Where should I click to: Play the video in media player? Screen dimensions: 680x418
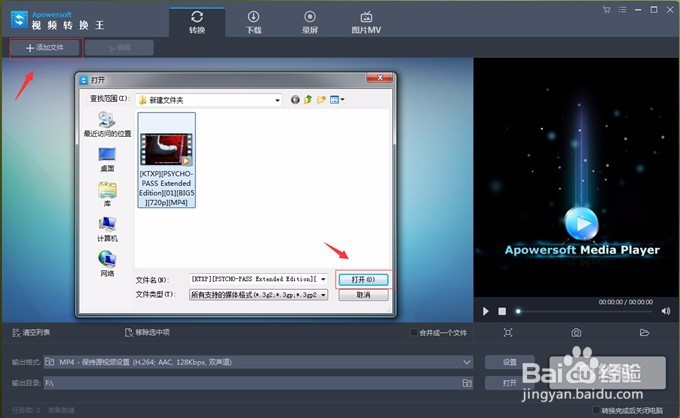(x=486, y=311)
